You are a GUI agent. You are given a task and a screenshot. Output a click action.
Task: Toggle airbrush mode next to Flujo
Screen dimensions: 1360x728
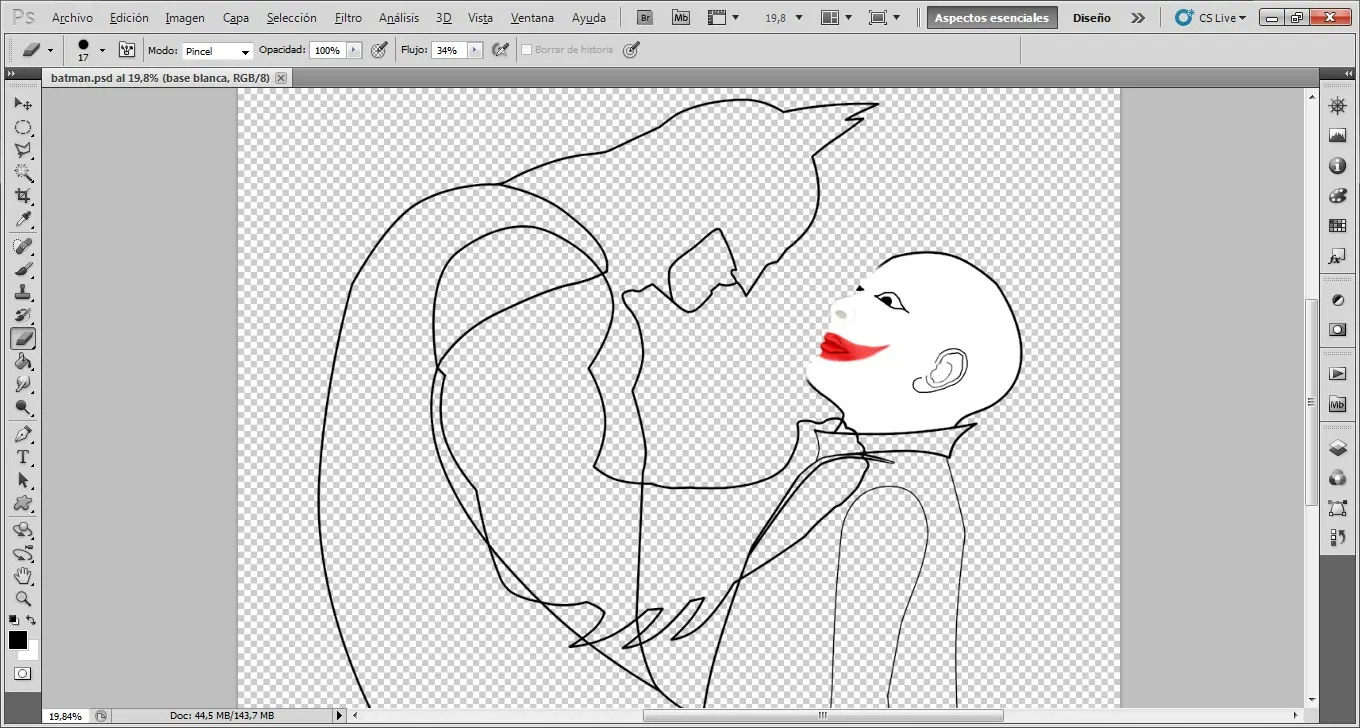(x=502, y=50)
